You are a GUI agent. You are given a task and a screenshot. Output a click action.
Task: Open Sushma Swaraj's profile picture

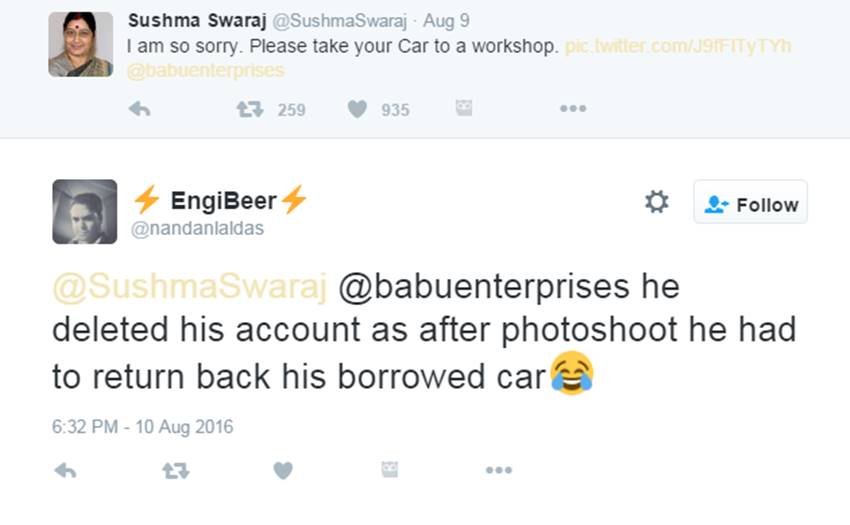pyautogui.click(x=80, y=44)
